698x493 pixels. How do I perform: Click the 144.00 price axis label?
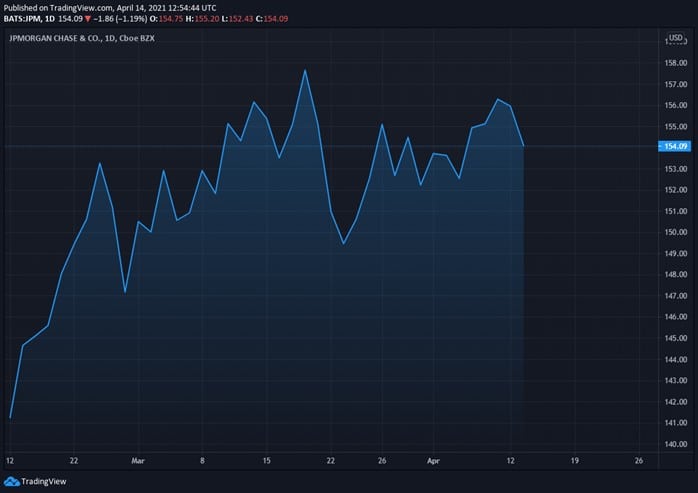pyautogui.click(x=676, y=359)
